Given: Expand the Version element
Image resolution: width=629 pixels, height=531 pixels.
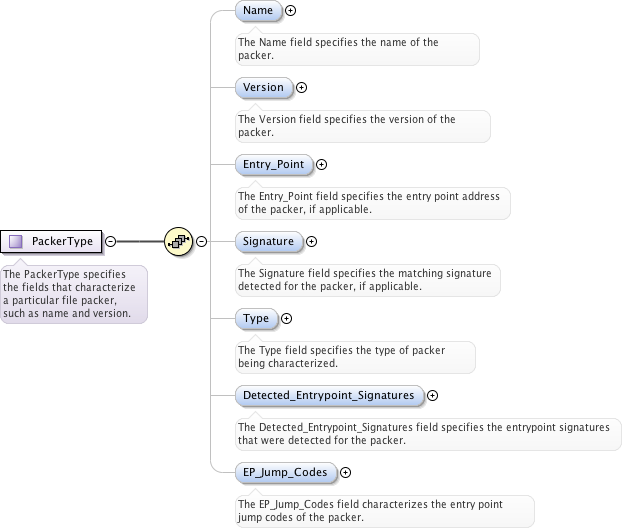Looking at the screenshot, I should point(301,87).
